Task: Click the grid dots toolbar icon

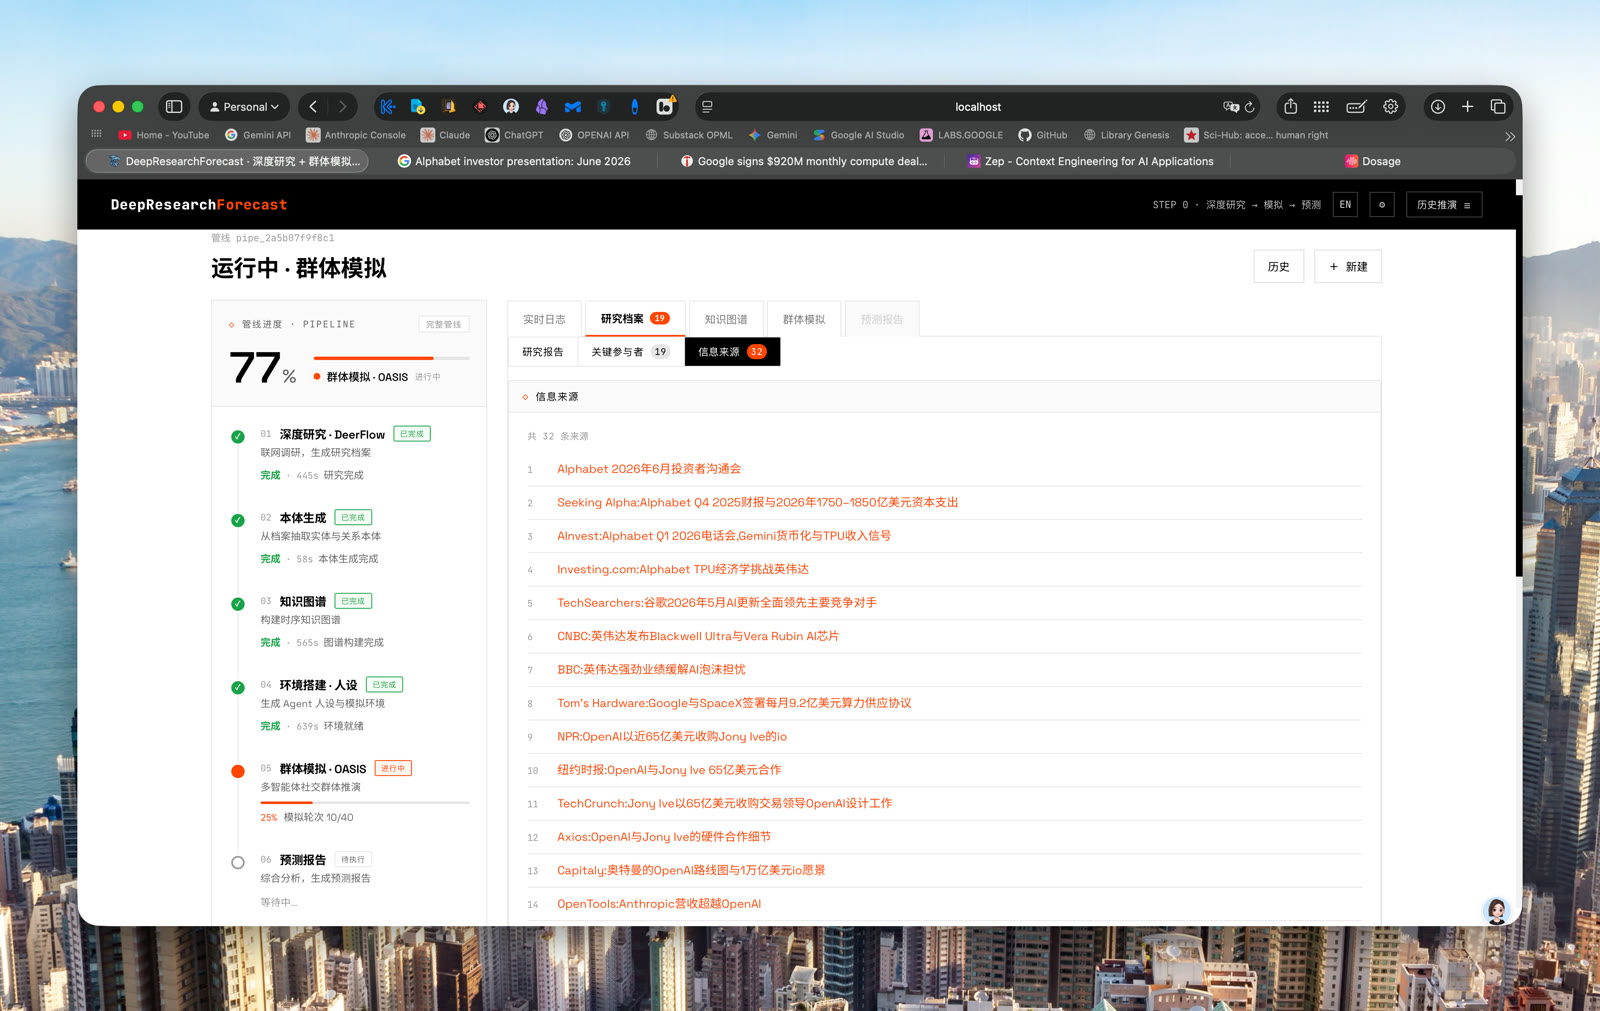Action: click(x=1321, y=106)
